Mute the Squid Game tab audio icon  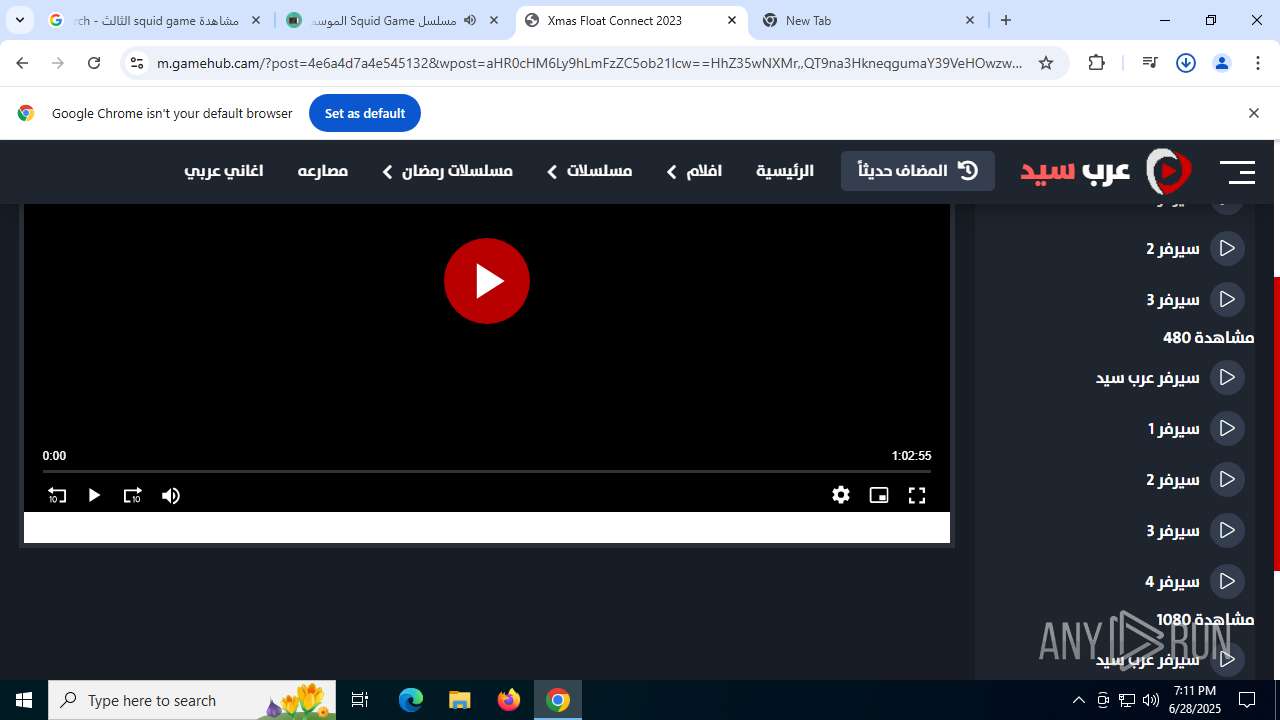coord(470,20)
